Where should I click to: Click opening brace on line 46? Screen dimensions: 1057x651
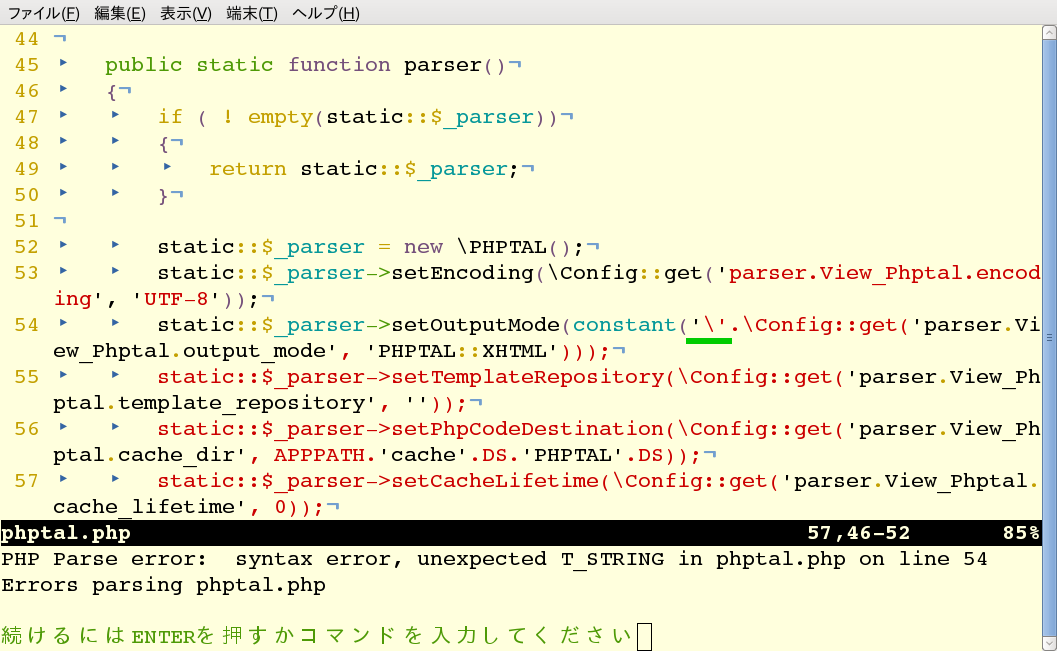point(111,91)
